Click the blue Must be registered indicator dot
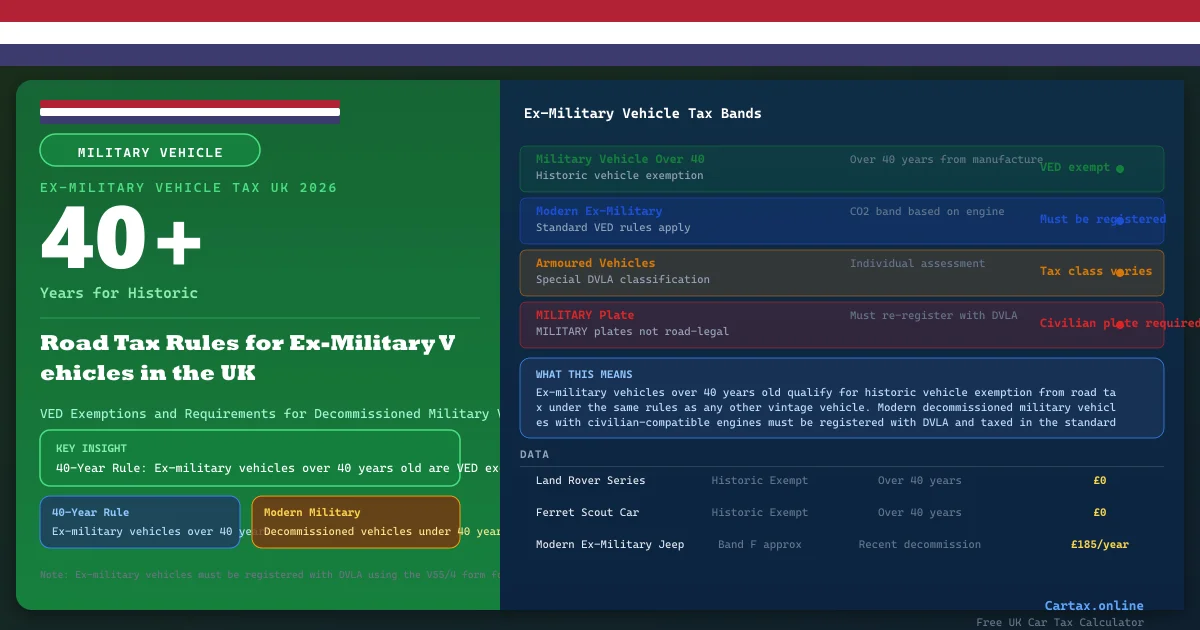 [x=1120, y=220]
